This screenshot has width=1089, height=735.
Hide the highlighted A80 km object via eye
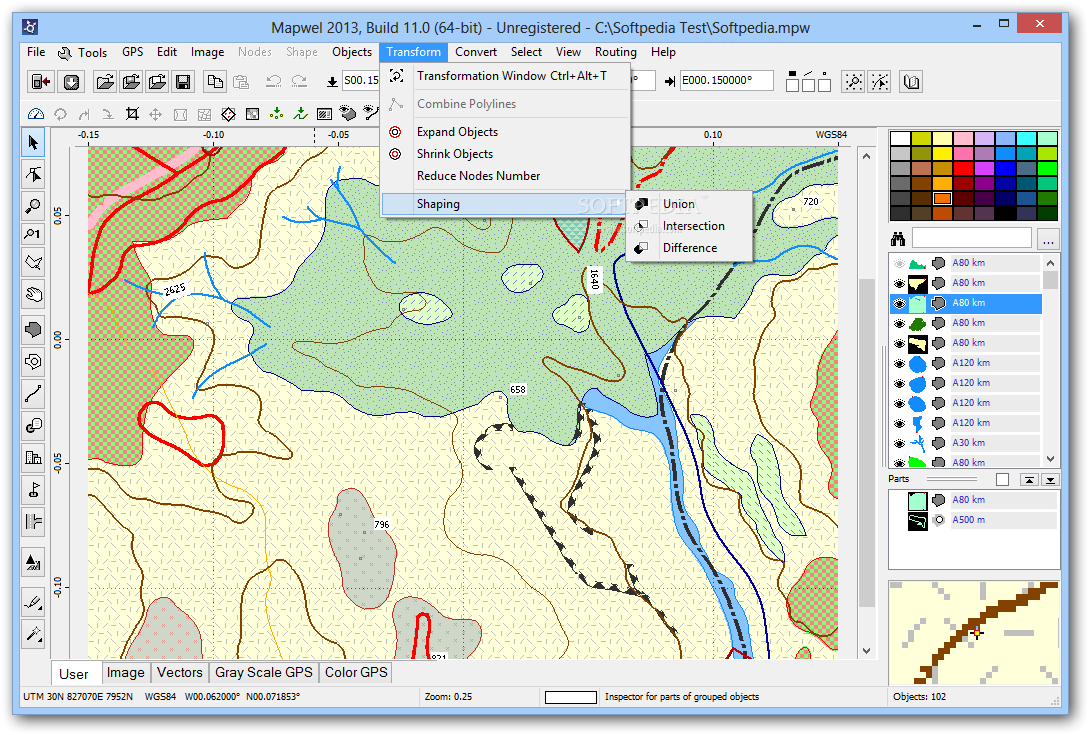899,304
